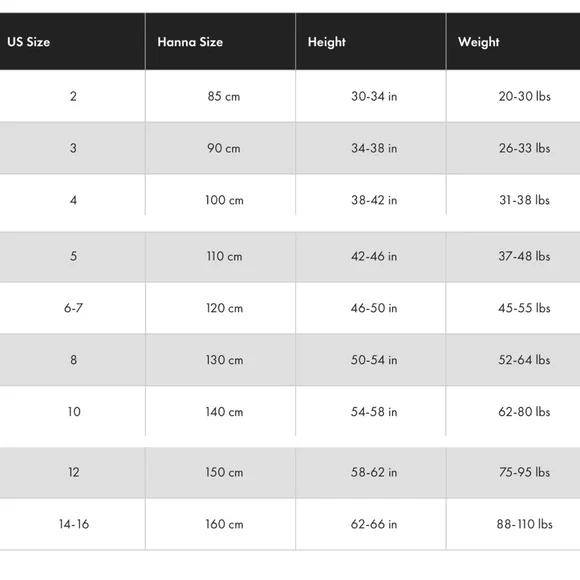
Task: Click the 62-80 lbs weight cell
Action: tap(513, 411)
